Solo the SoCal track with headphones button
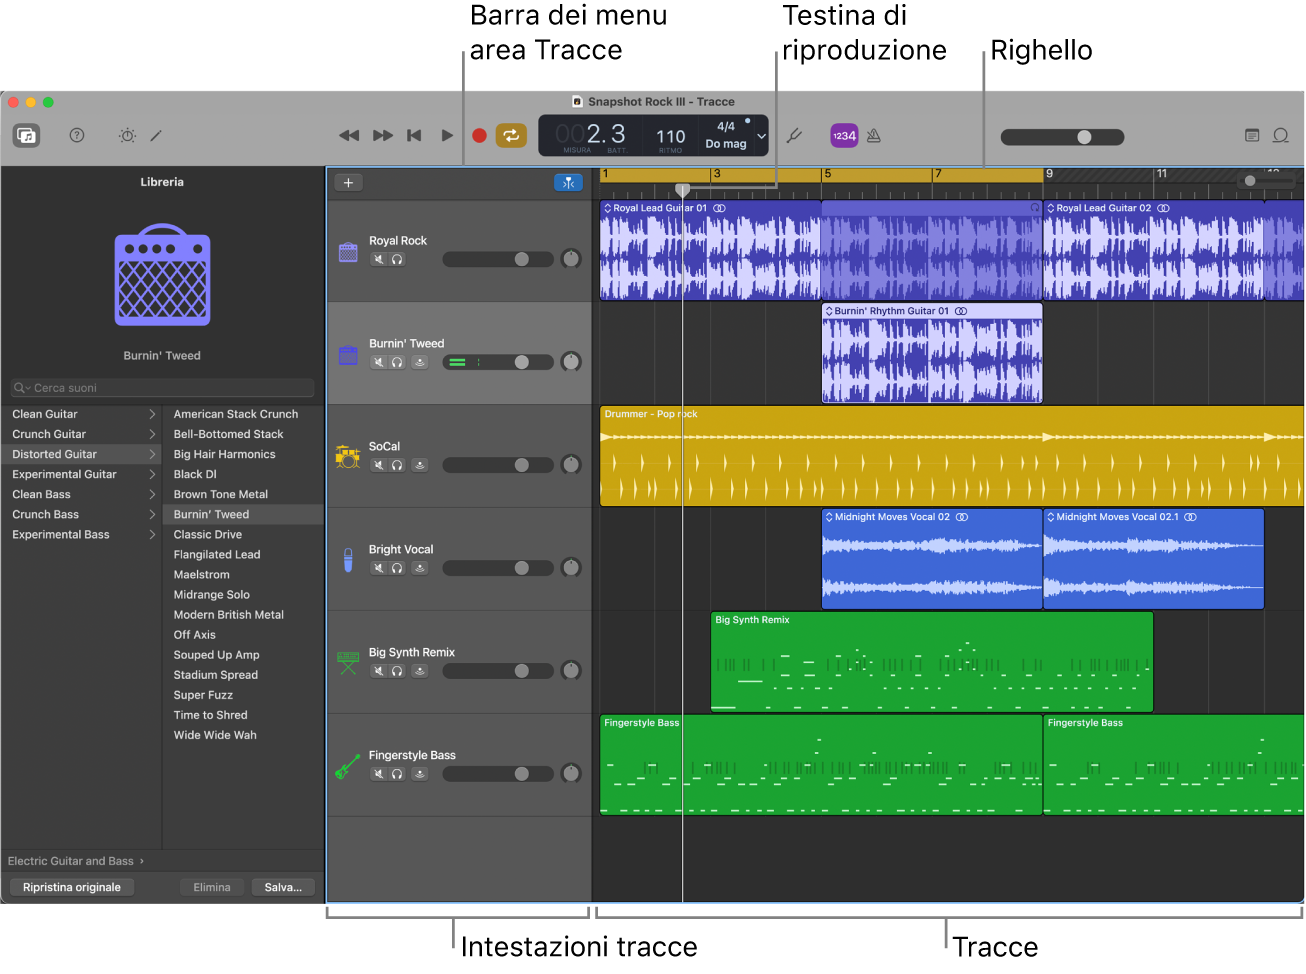 click(x=397, y=465)
